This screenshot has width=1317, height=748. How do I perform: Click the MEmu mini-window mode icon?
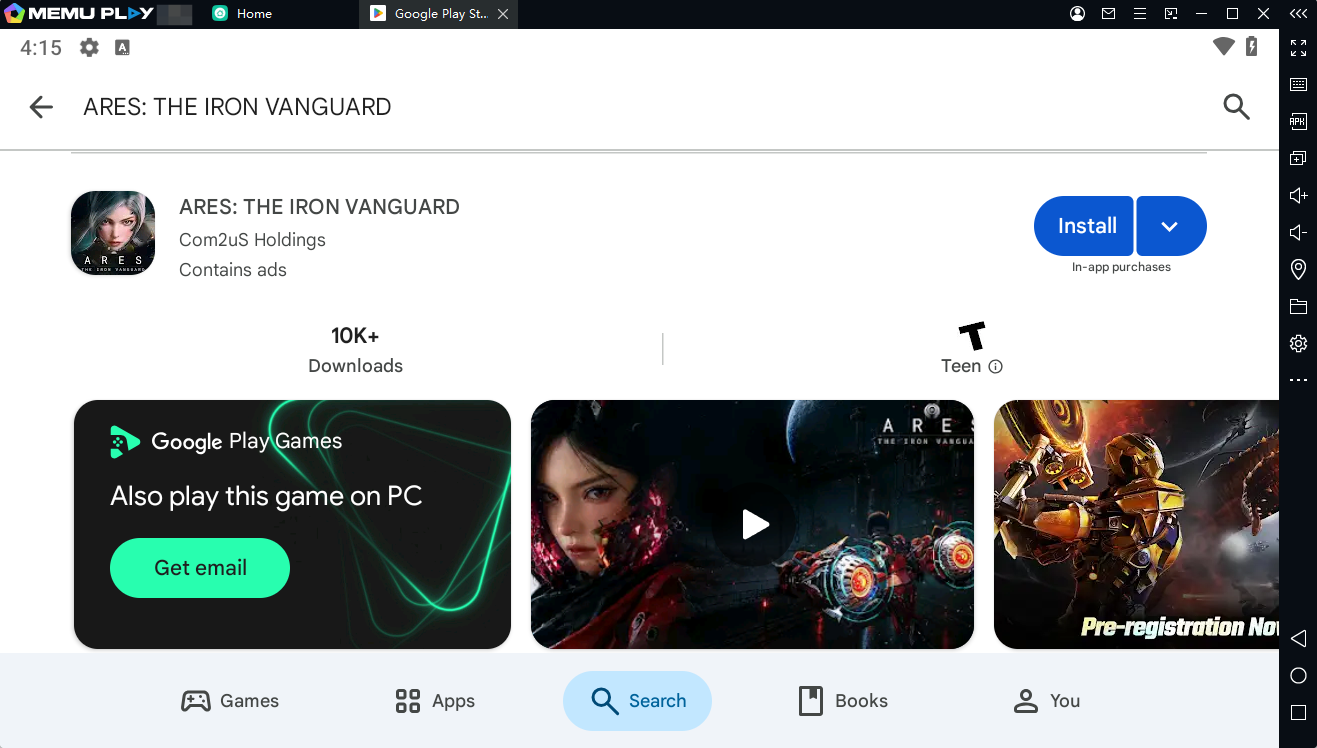1171,14
